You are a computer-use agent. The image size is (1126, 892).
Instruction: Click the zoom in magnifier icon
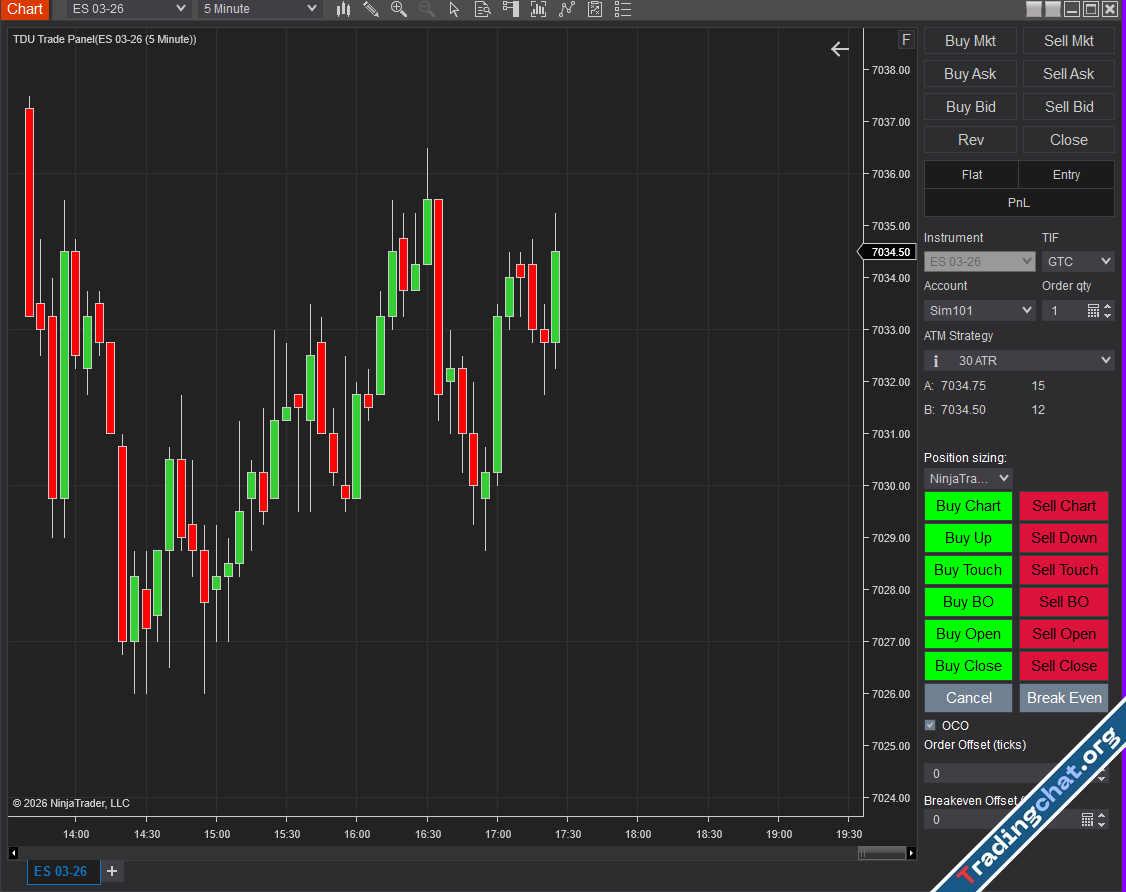399,9
